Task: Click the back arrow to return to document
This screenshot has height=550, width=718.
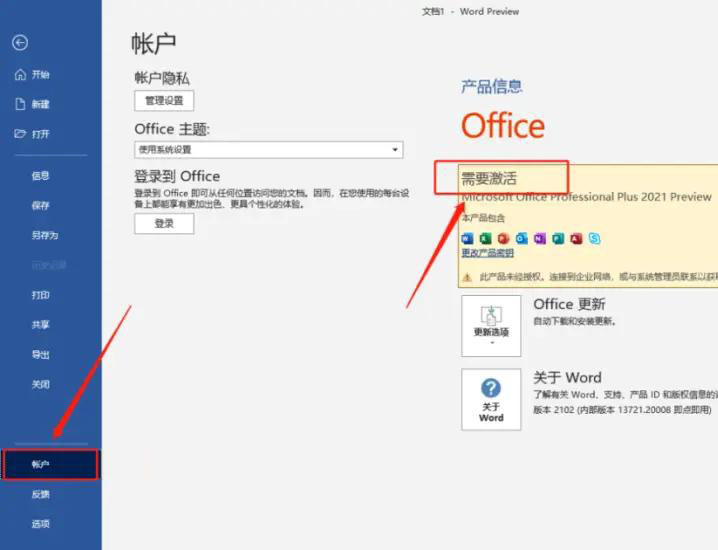Action: pos(20,43)
